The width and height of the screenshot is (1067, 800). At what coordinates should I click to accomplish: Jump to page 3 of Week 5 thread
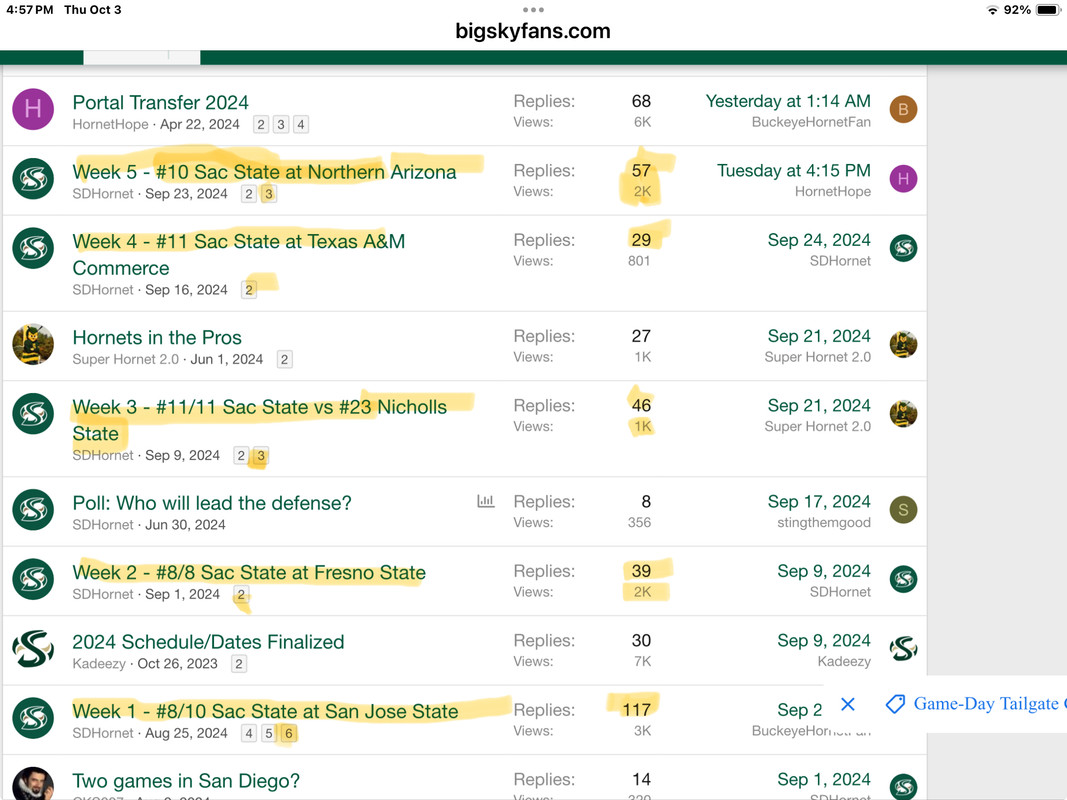coord(269,194)
